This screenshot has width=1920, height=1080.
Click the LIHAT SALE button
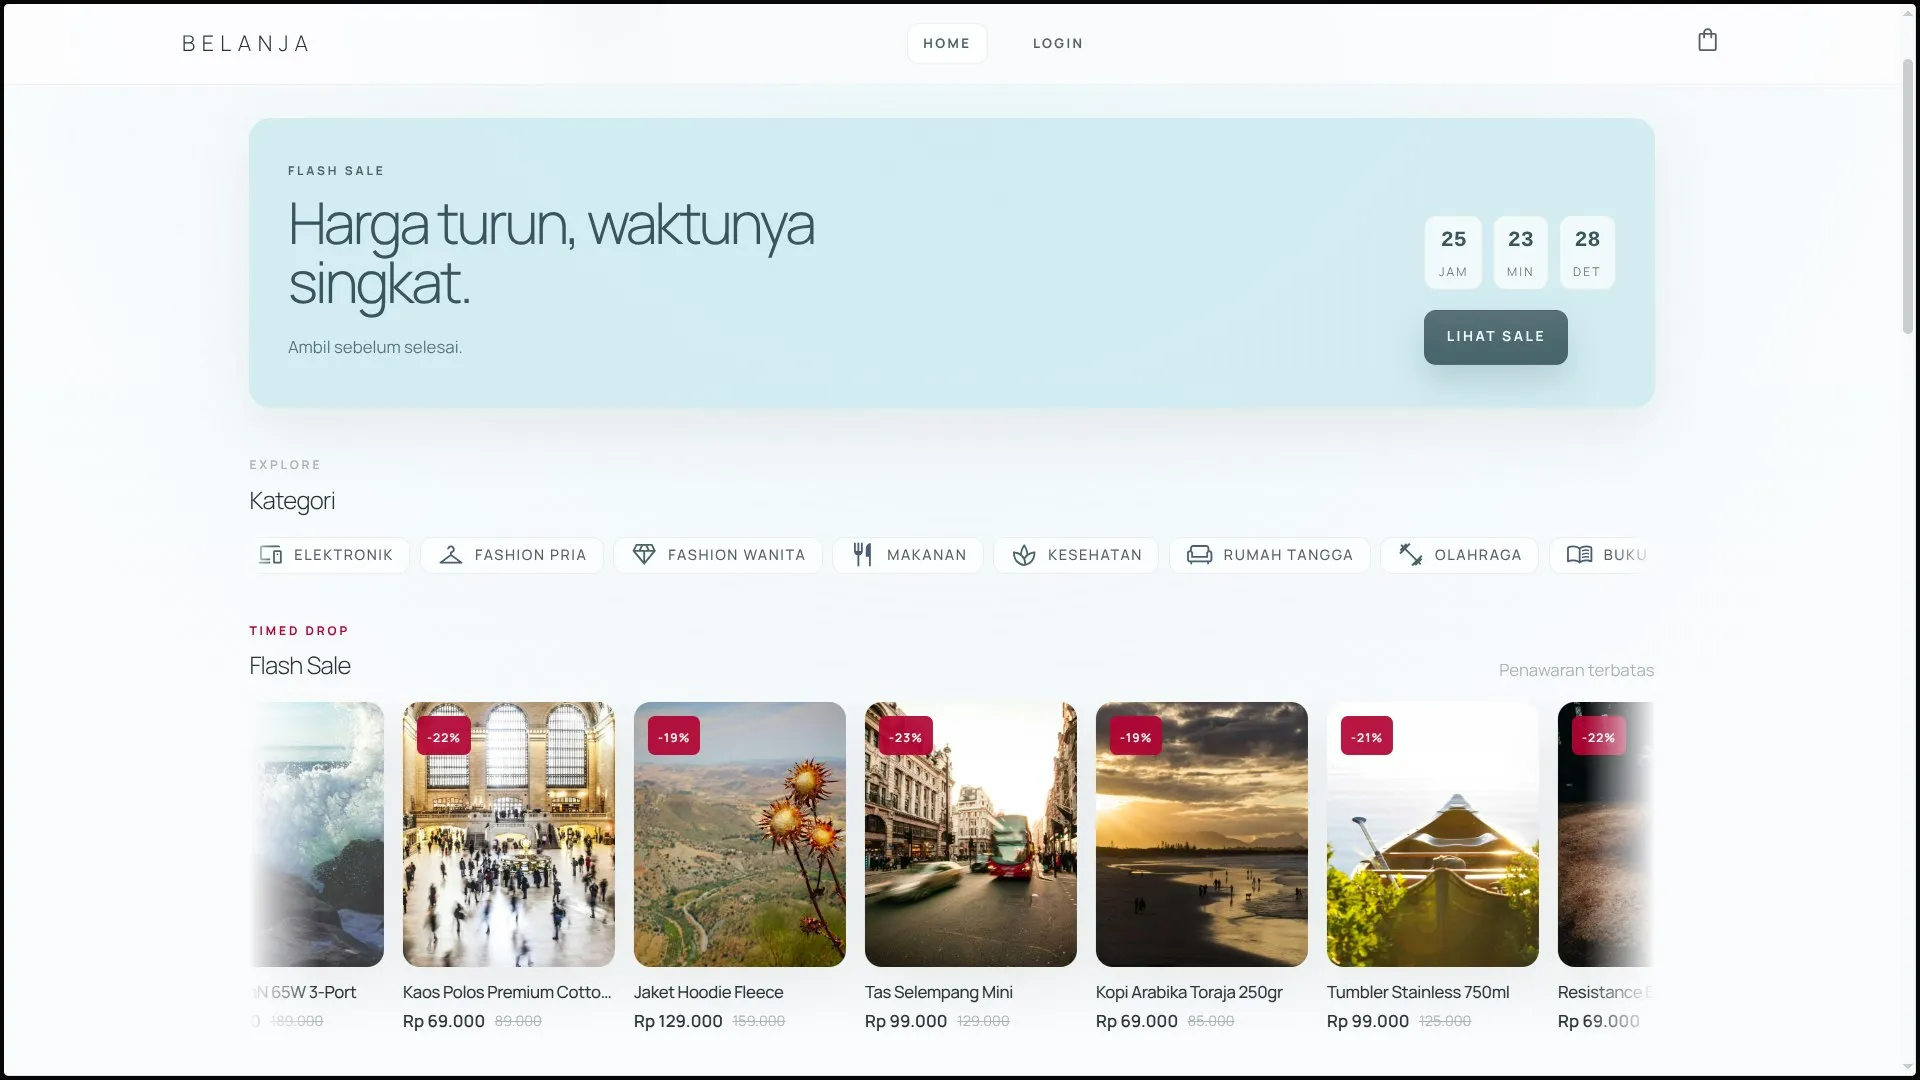click(1495, 337)
